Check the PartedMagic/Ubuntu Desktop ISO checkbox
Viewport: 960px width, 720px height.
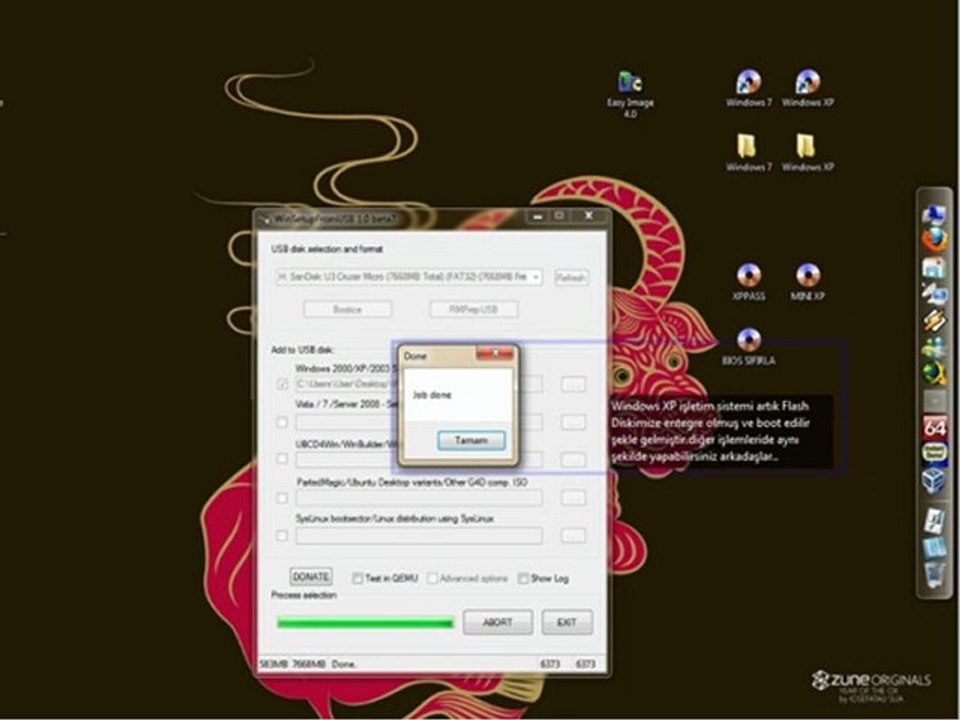[282, 498]
